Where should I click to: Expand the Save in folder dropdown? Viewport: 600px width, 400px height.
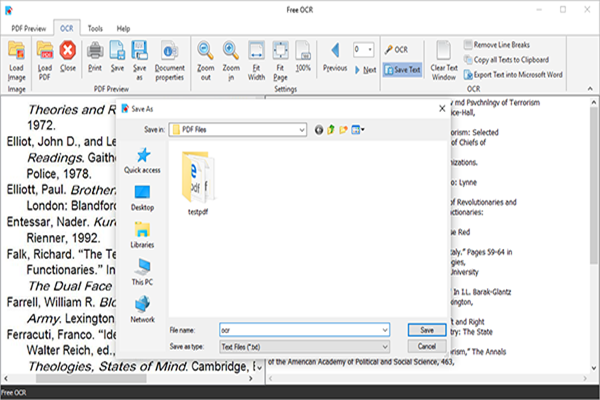coord(300,129)
